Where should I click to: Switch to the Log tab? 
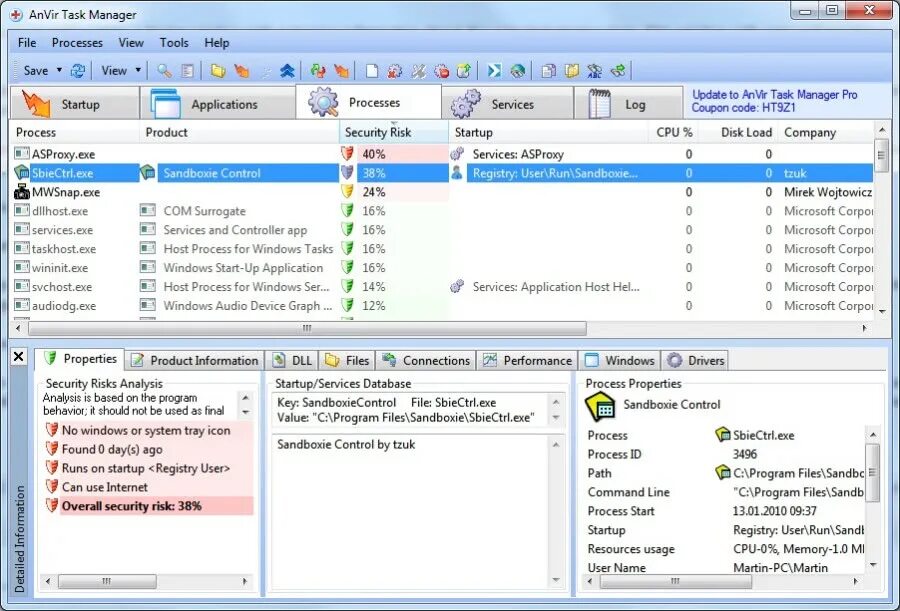tap(628, 104)
